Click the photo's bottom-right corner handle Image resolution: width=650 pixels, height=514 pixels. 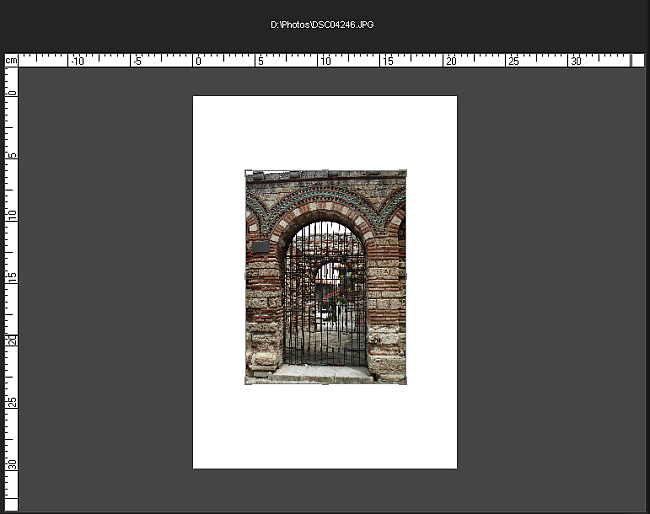tap(403, 381)
